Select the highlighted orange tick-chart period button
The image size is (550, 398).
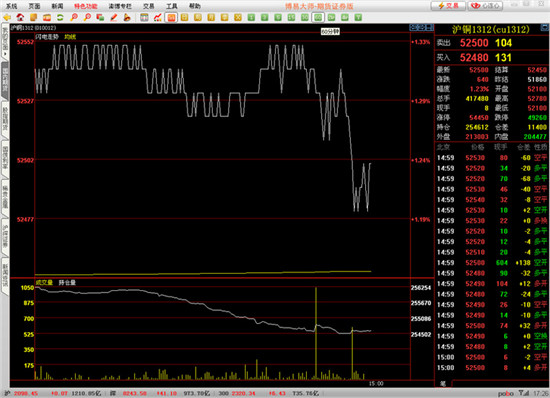point(171,18)
